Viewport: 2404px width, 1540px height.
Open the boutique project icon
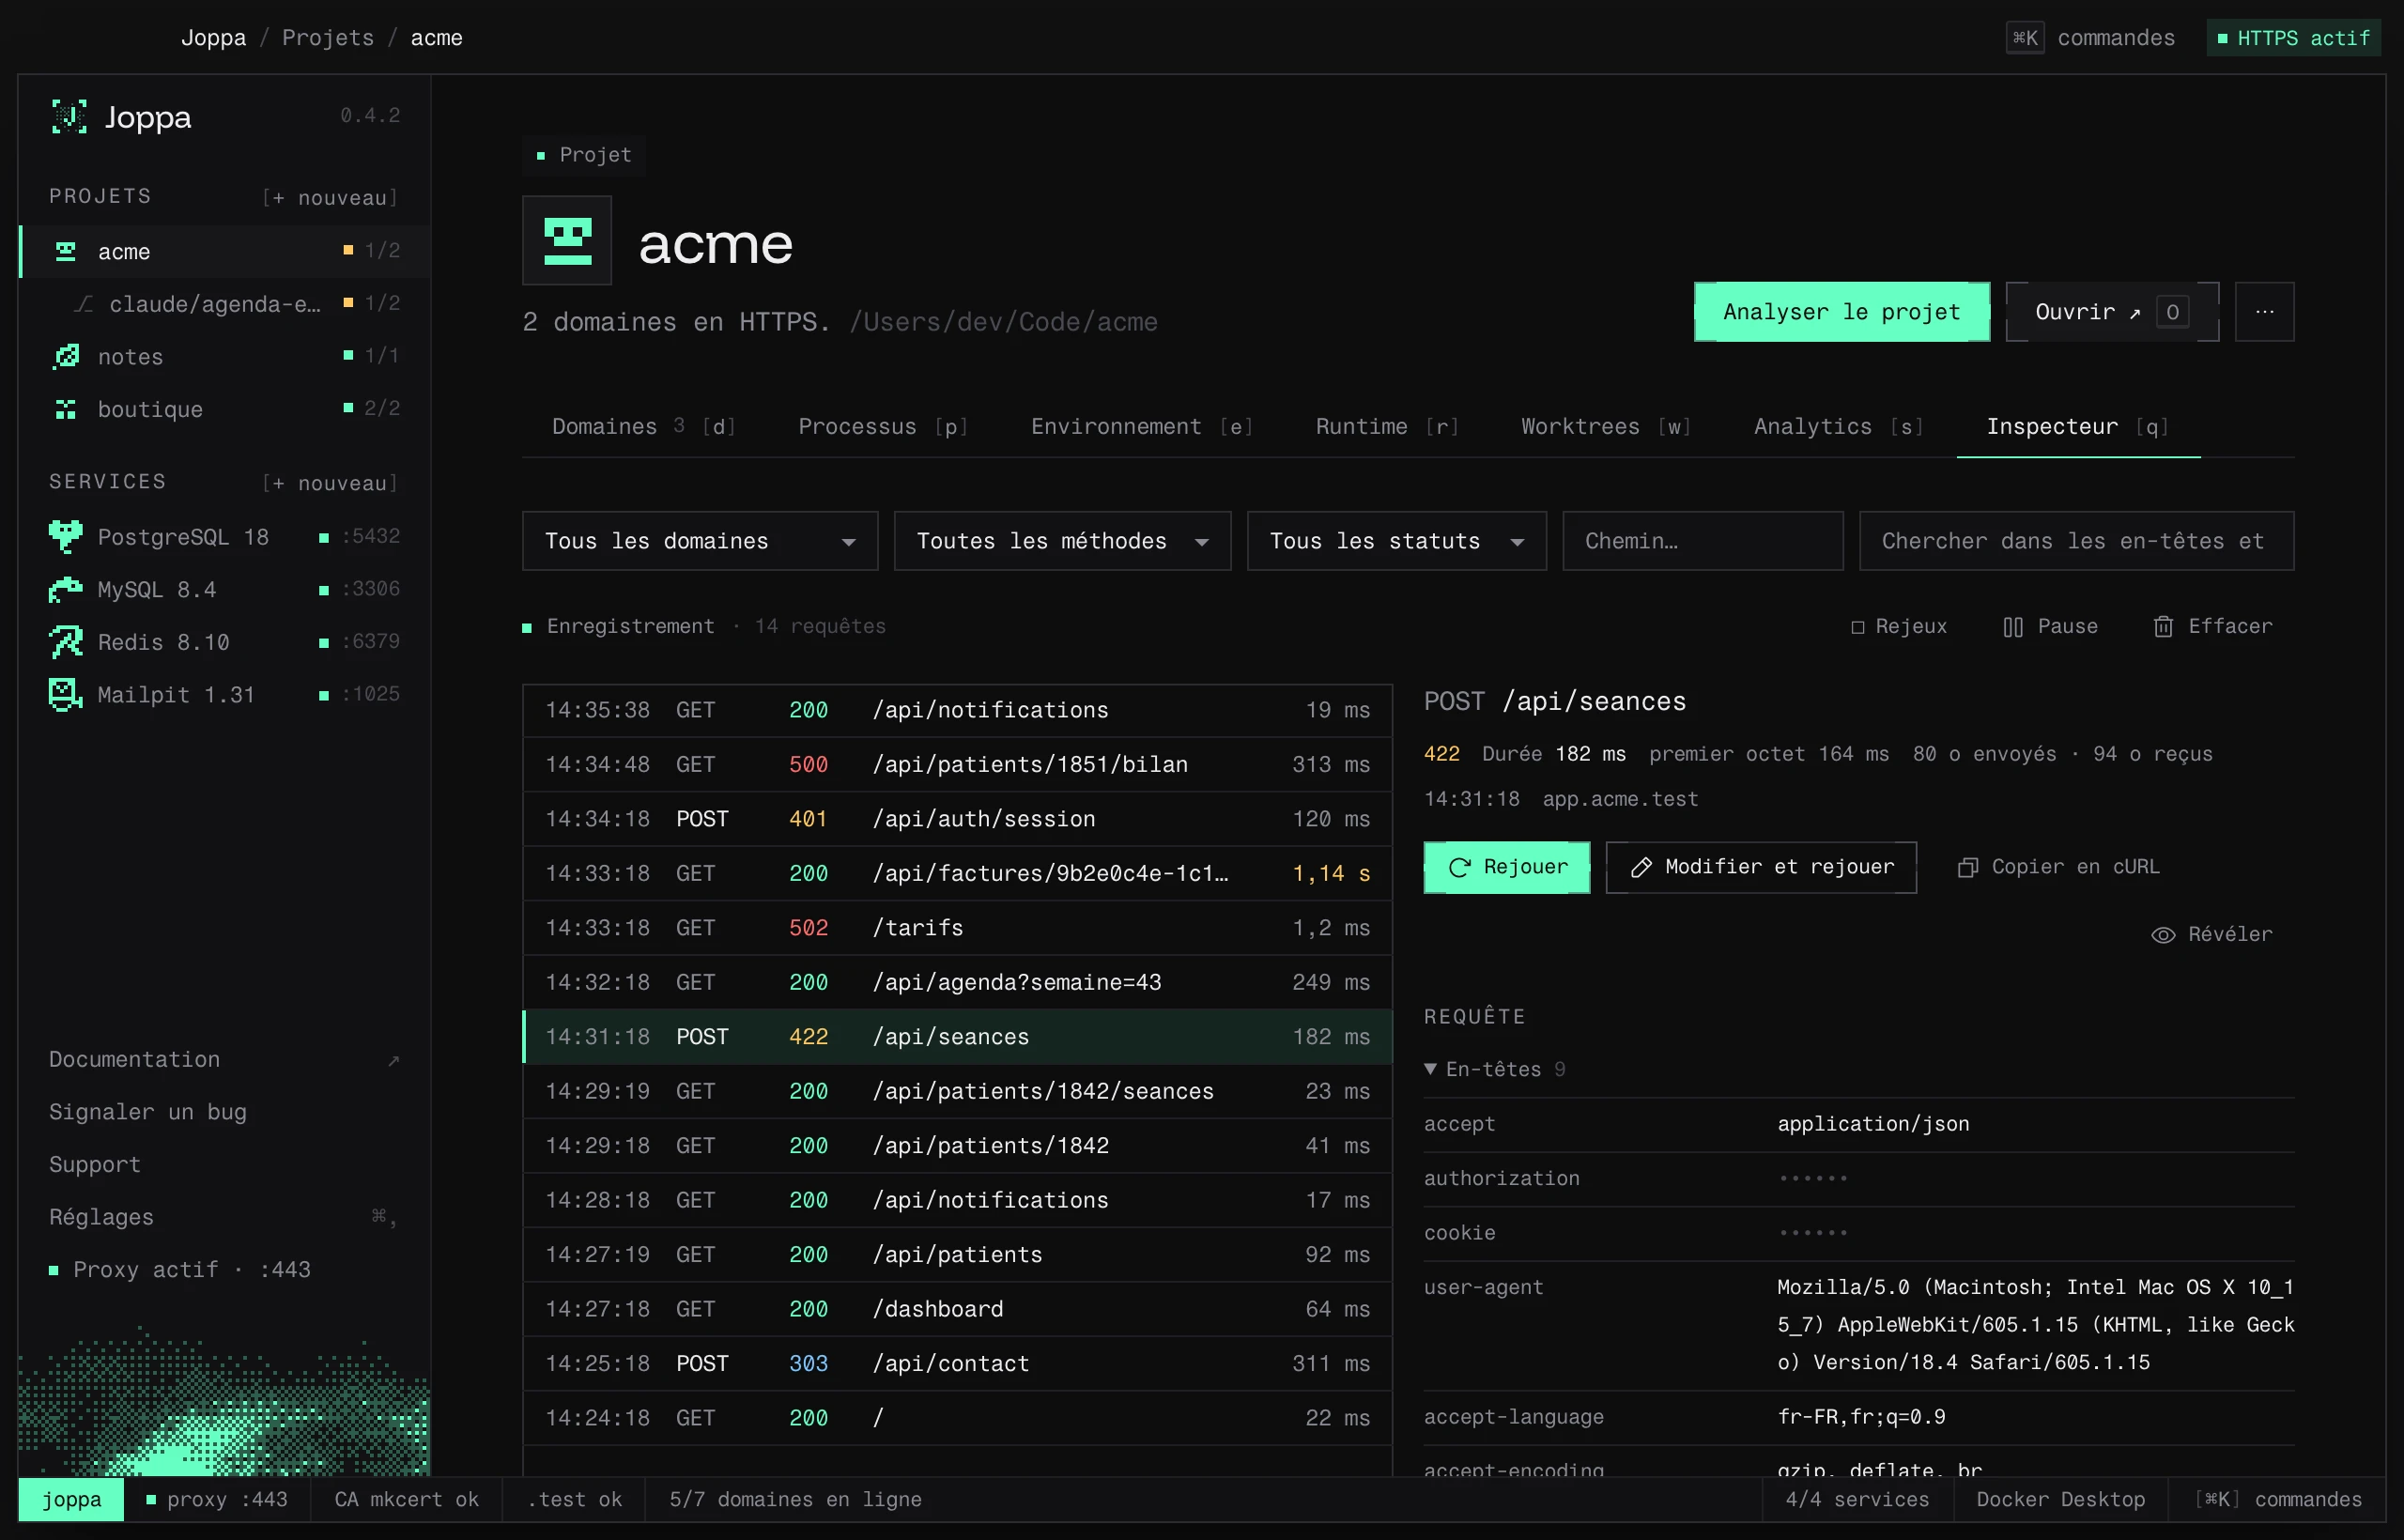pyautogui.click(x=66, y=409)
